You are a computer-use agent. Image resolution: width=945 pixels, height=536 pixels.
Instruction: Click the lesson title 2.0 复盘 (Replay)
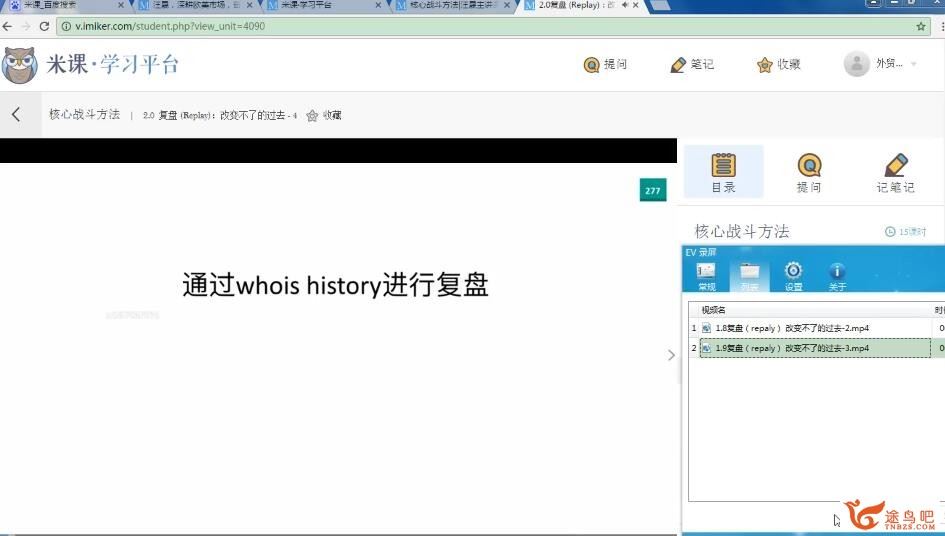220,115
